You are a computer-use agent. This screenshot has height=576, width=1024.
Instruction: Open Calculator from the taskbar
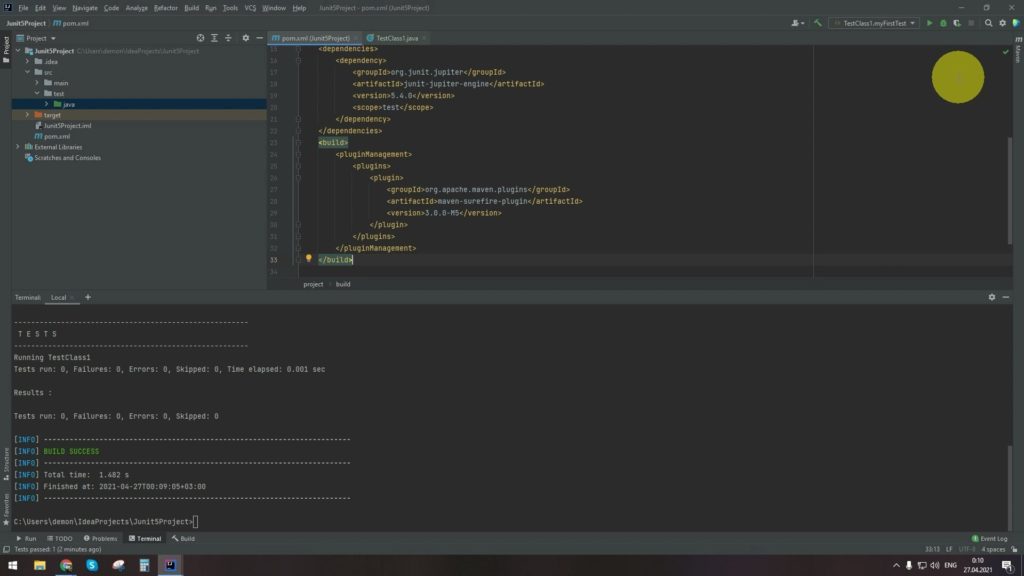coord(144,566)
